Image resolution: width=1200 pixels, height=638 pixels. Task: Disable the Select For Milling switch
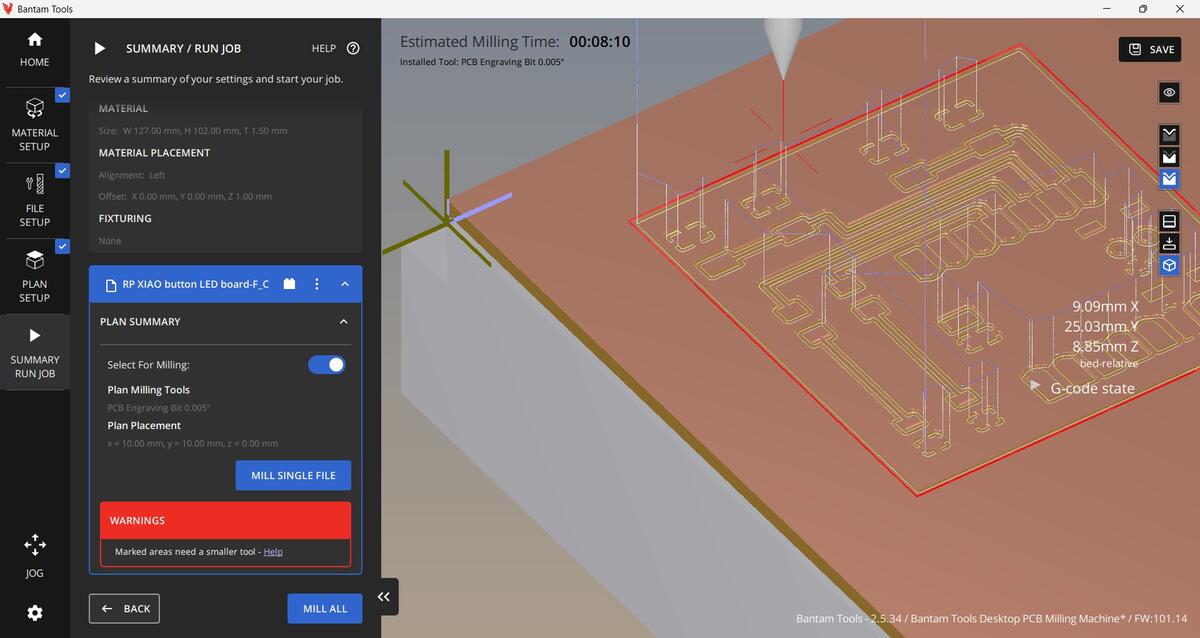(x=327, y=365)
